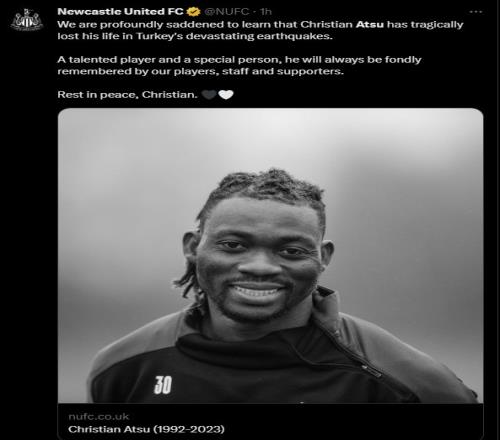The image size is (500, 440).
Task: Click the black heart emoji
Action: (209, 95)
